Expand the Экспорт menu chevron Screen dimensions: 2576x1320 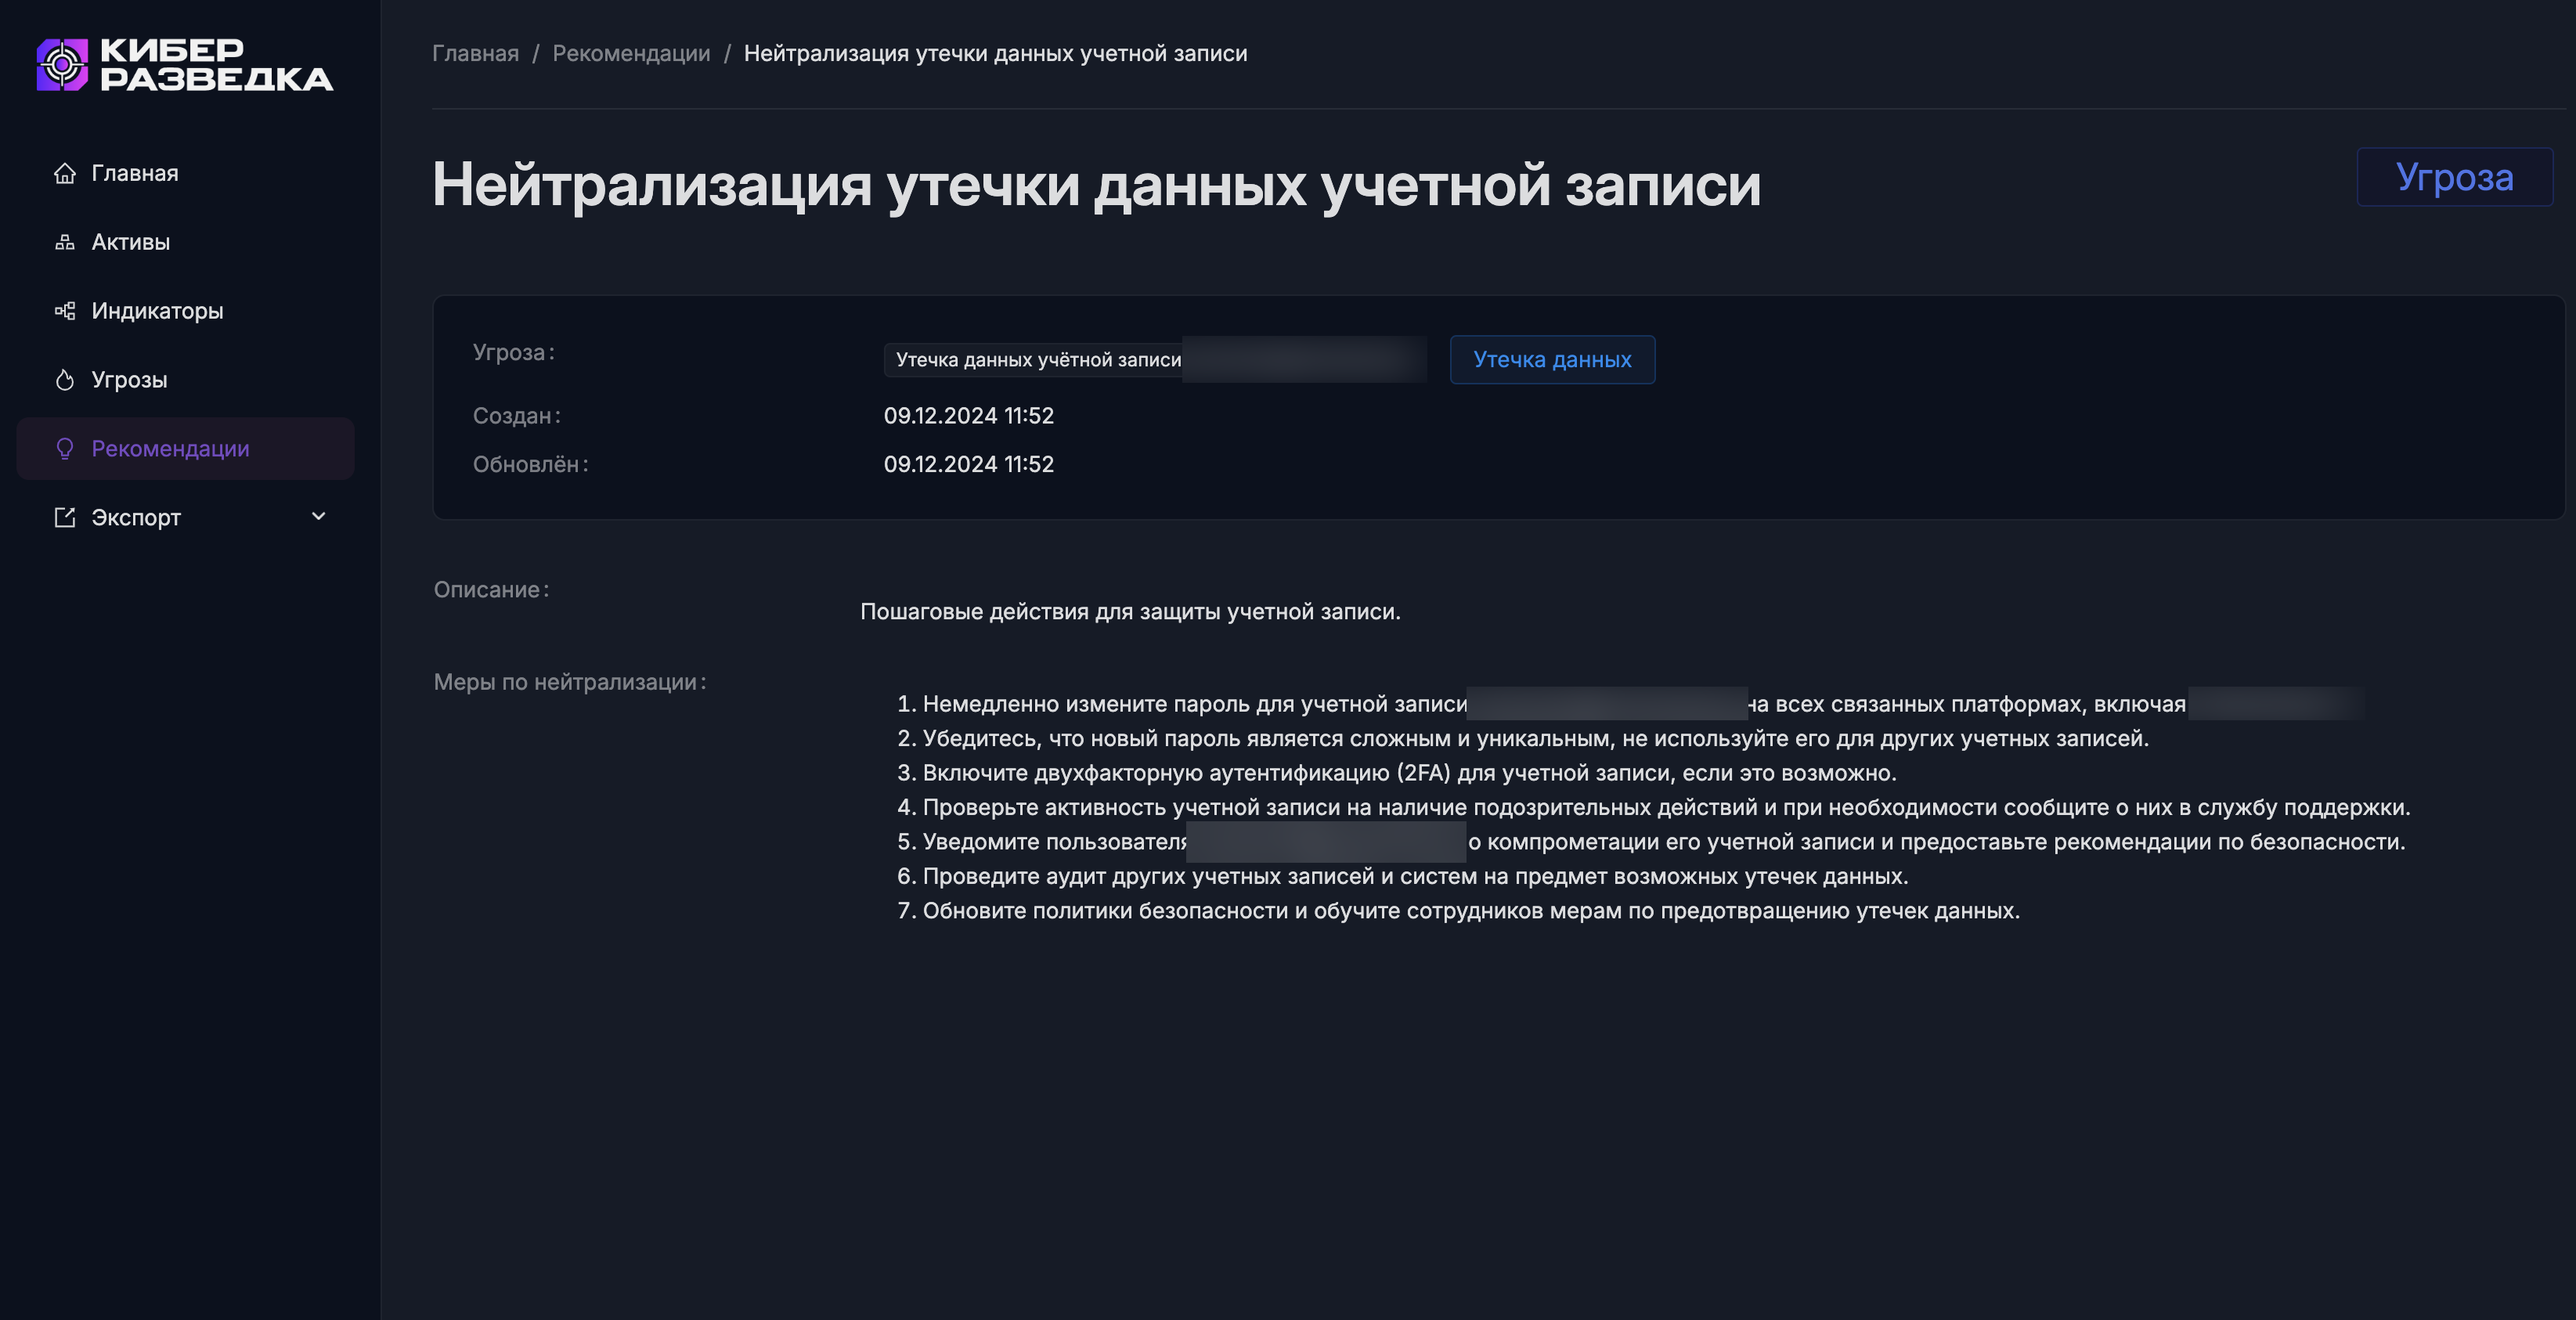pos(319,517)
